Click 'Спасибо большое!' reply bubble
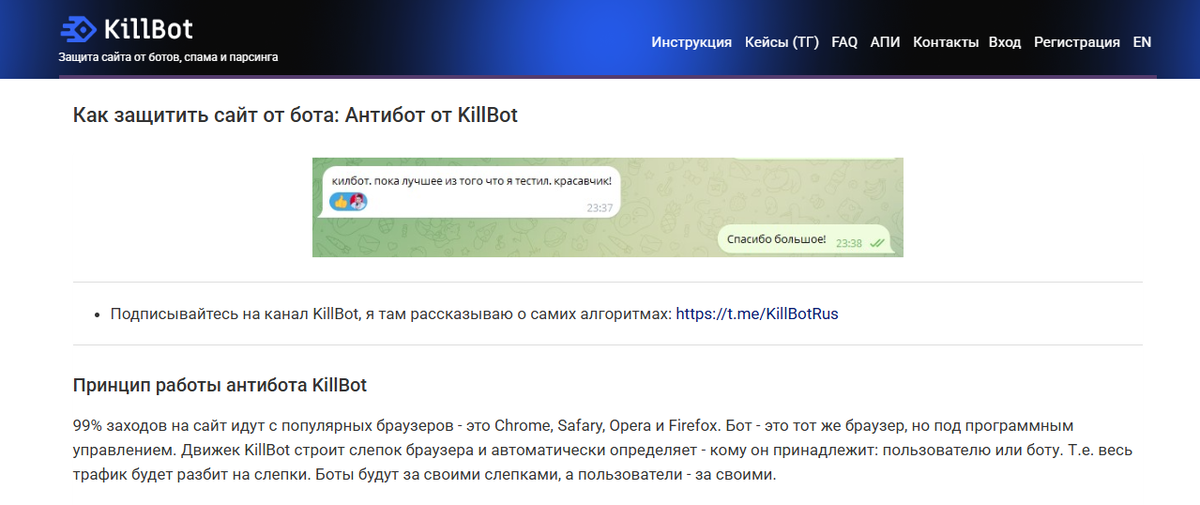 805,238
